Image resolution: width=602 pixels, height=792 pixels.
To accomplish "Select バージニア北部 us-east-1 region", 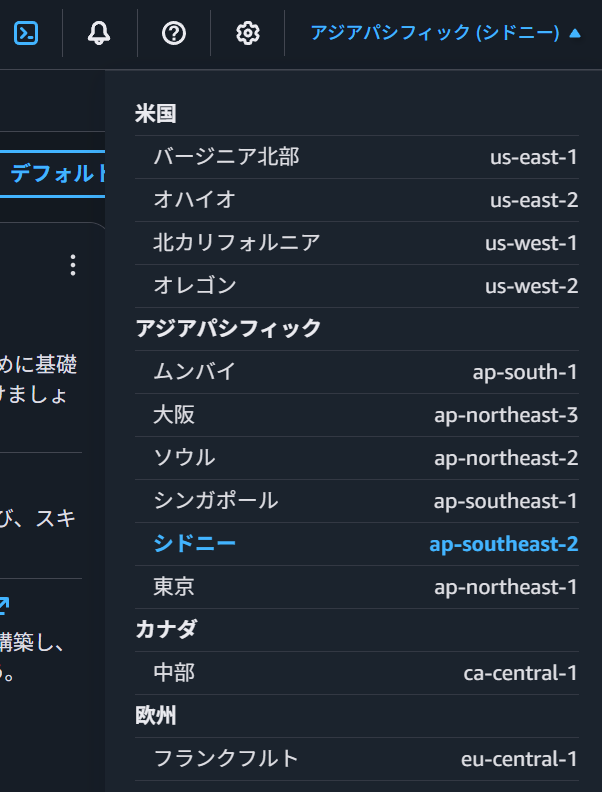I will (x=356, y=157).
